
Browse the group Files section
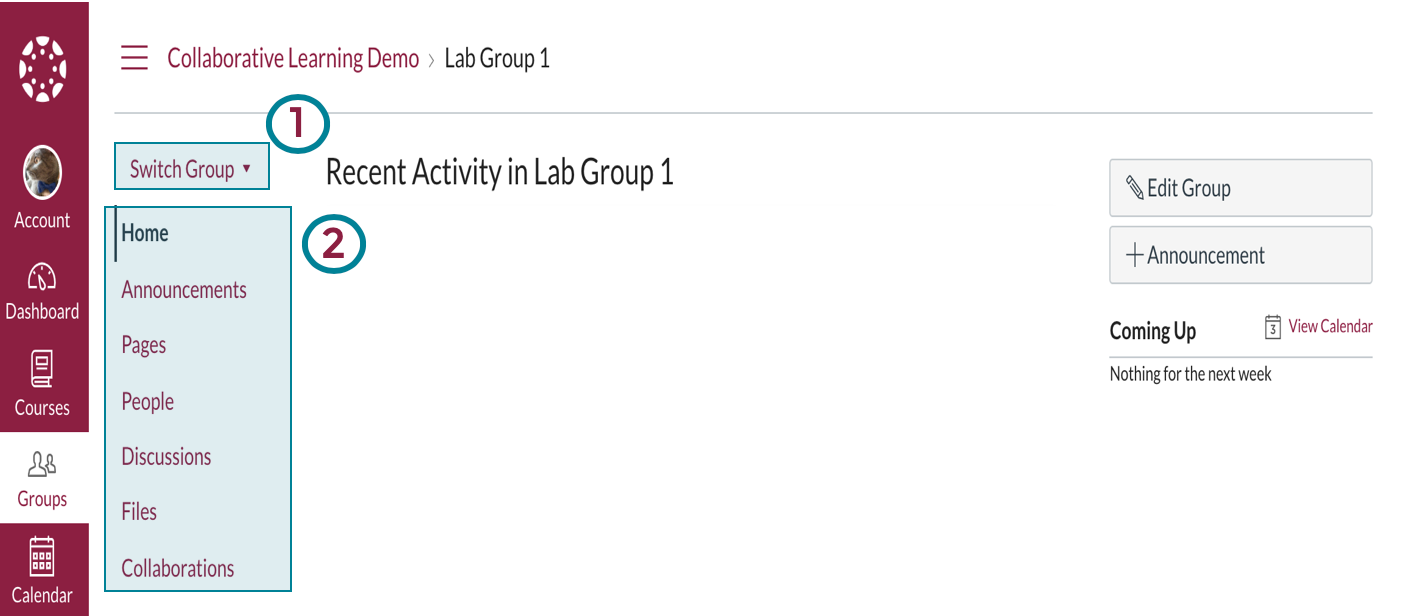139,512
